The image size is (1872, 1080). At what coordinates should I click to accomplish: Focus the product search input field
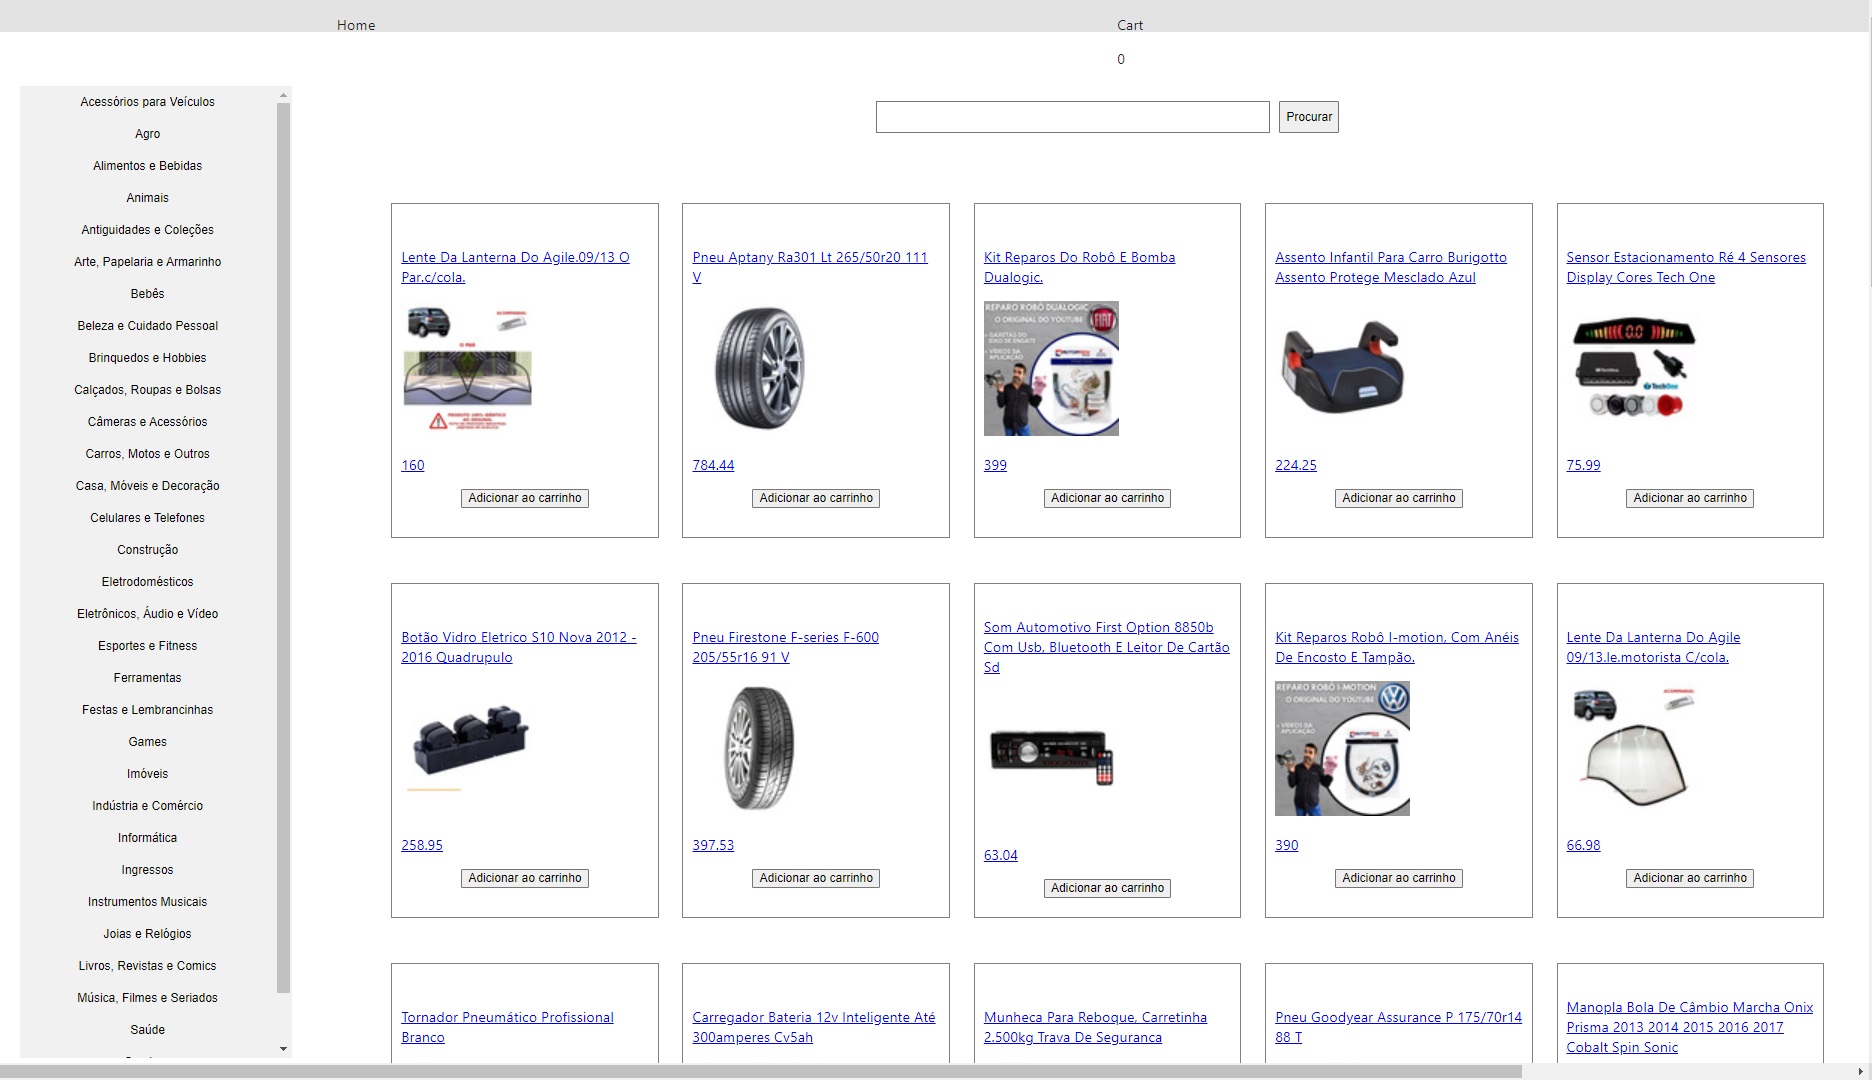(1072, 117)
